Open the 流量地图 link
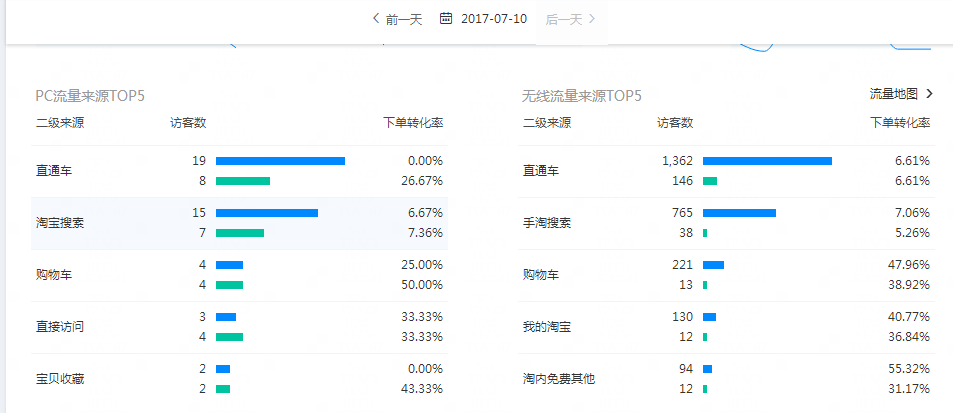 893,94
